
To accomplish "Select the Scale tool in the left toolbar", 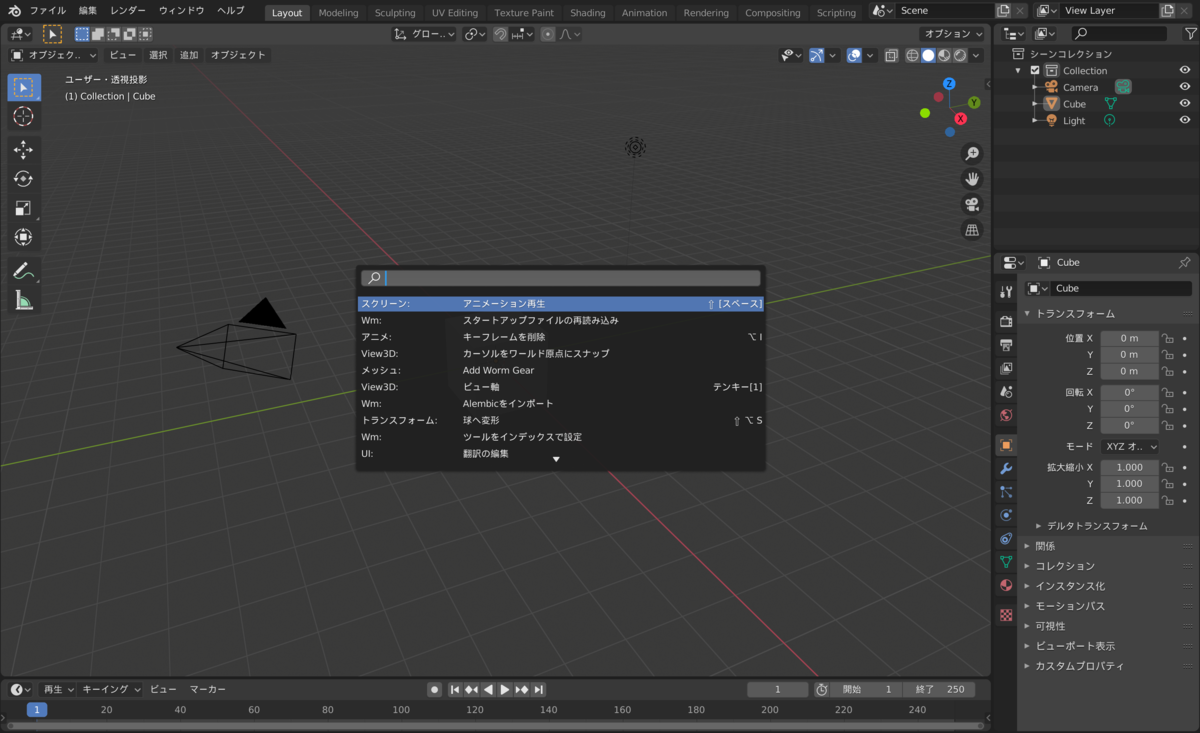I will pos(23,208).
